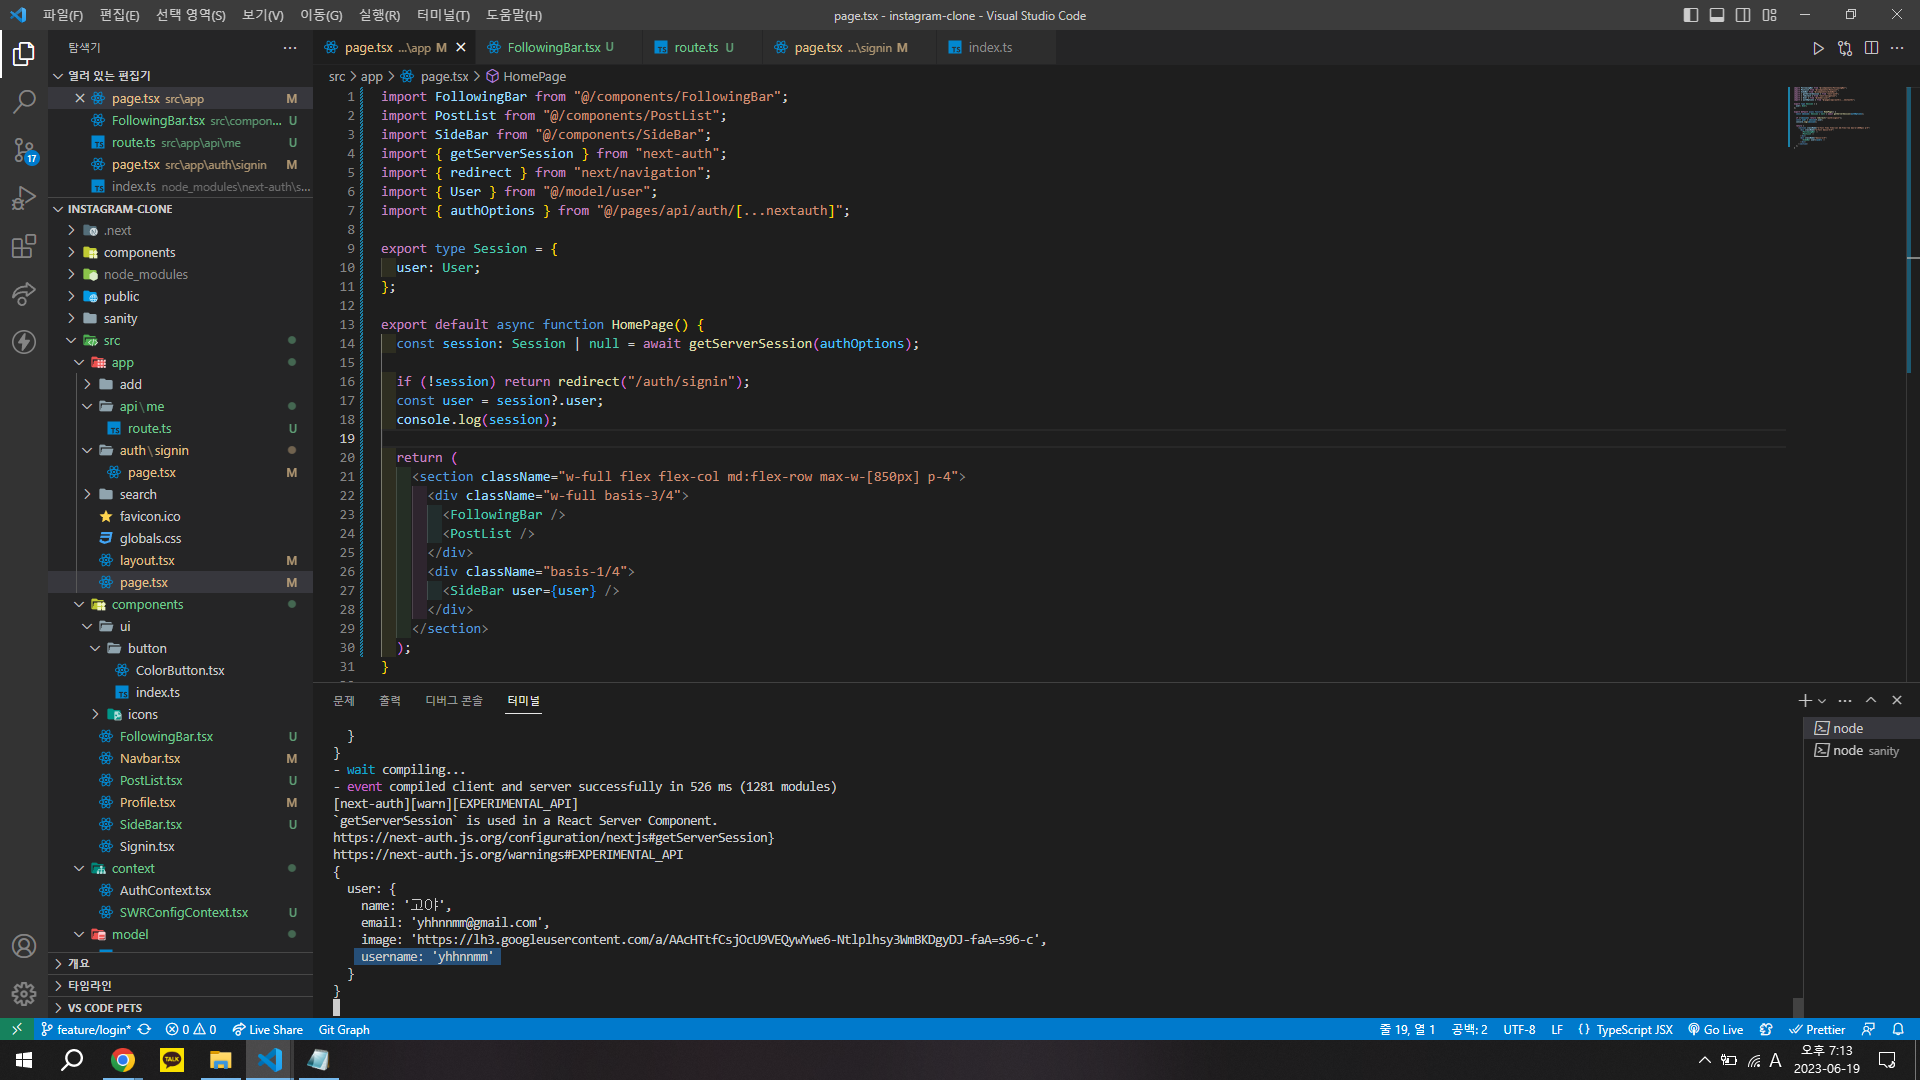
Task: Open the Search view in activity bar
Action: pos(24,101)
